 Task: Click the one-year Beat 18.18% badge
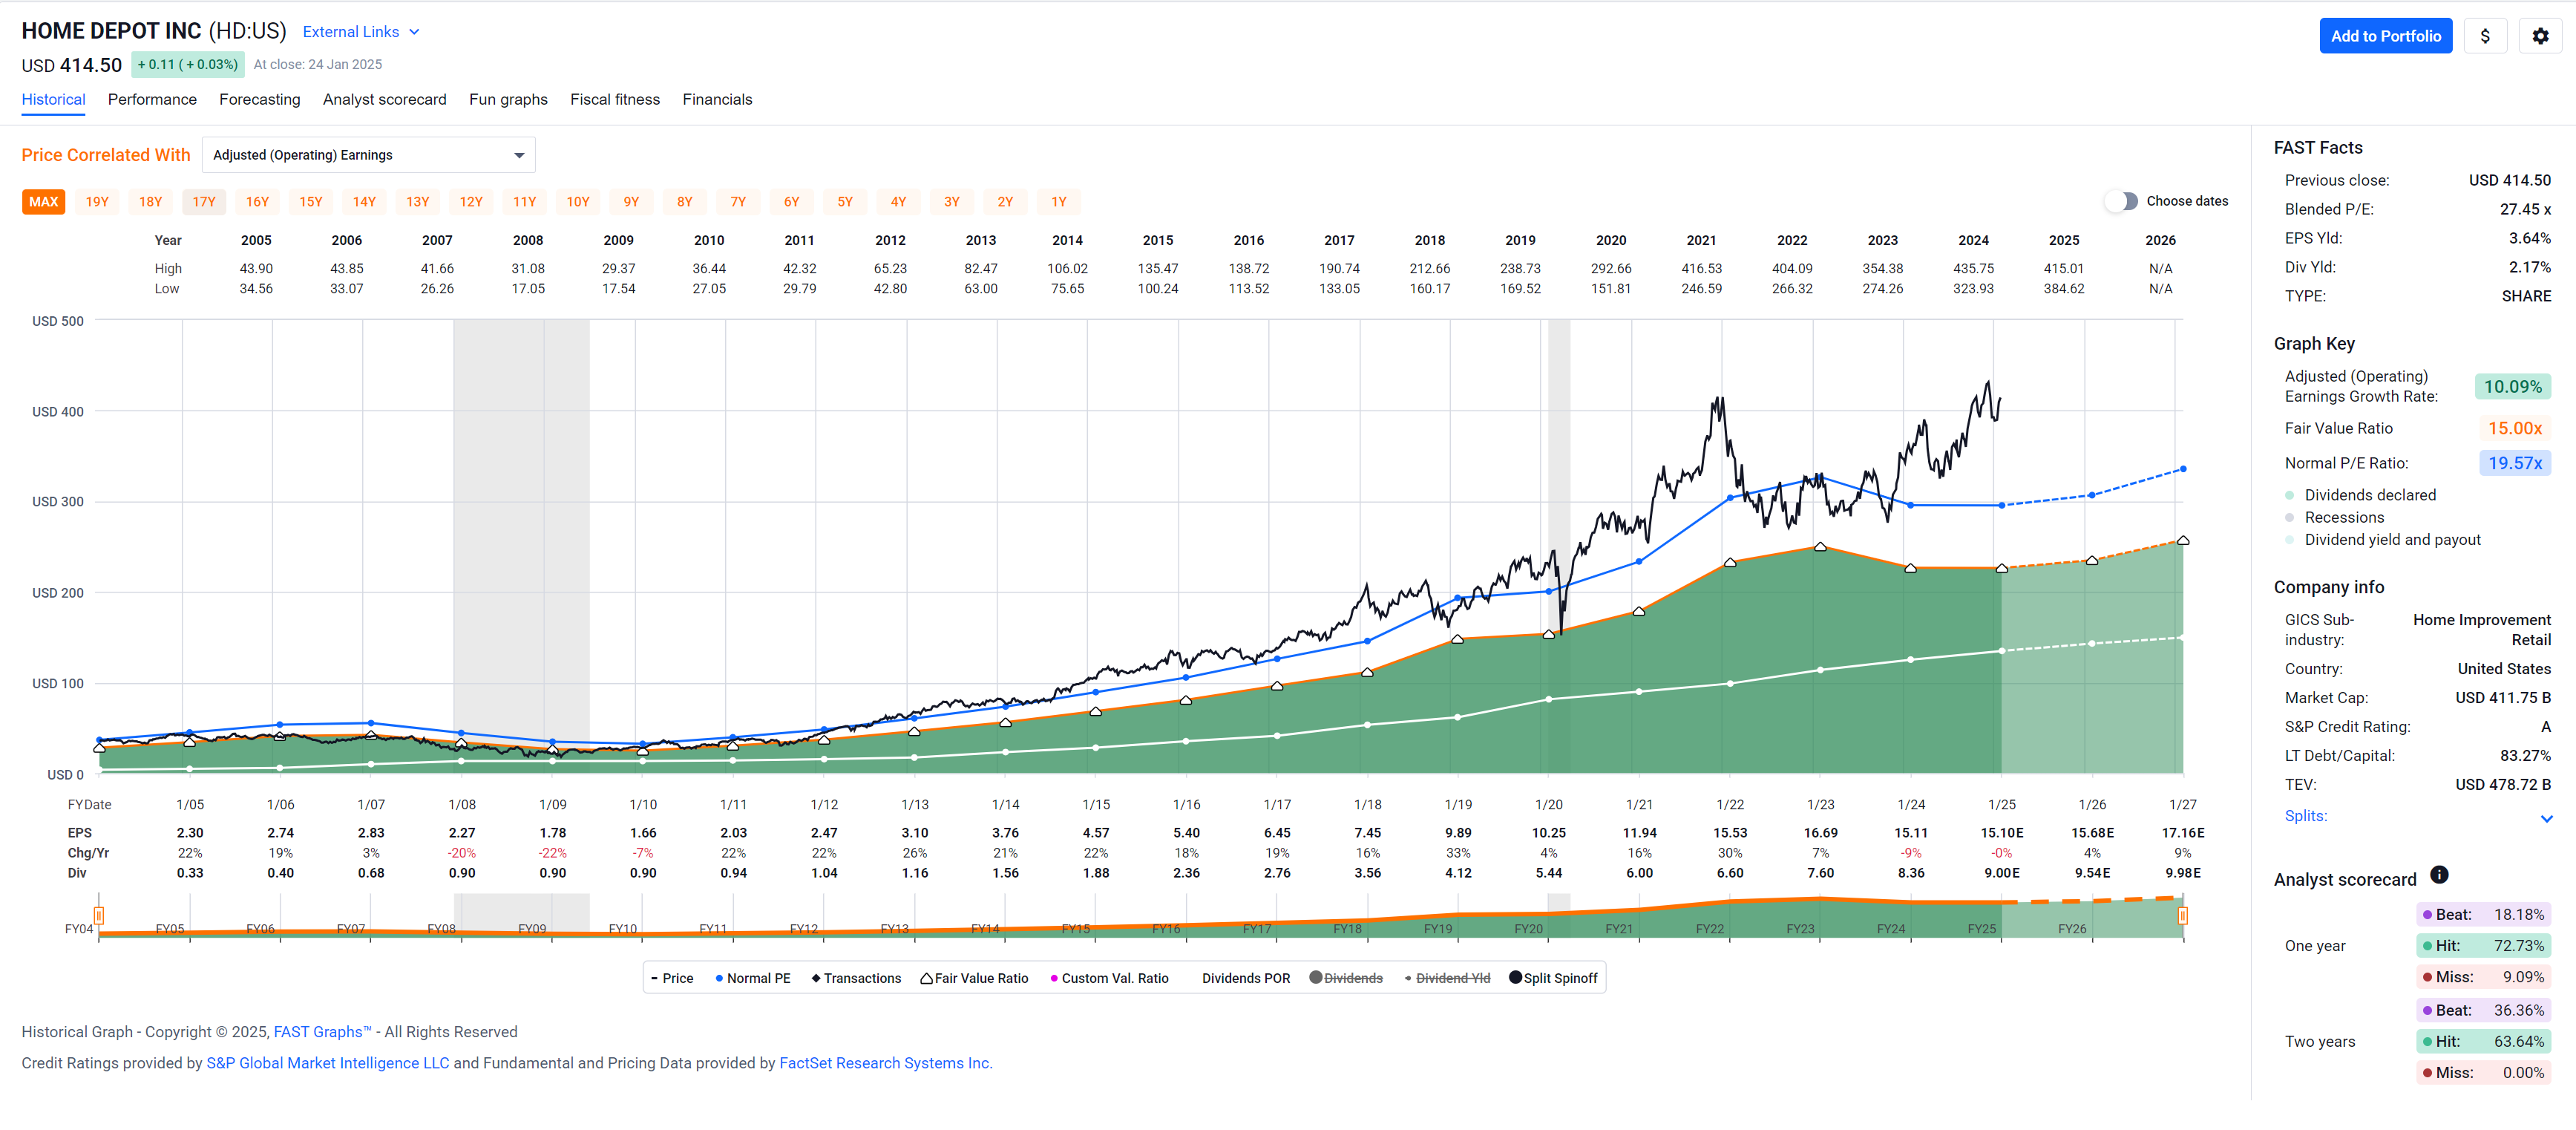coord(2483,915)
